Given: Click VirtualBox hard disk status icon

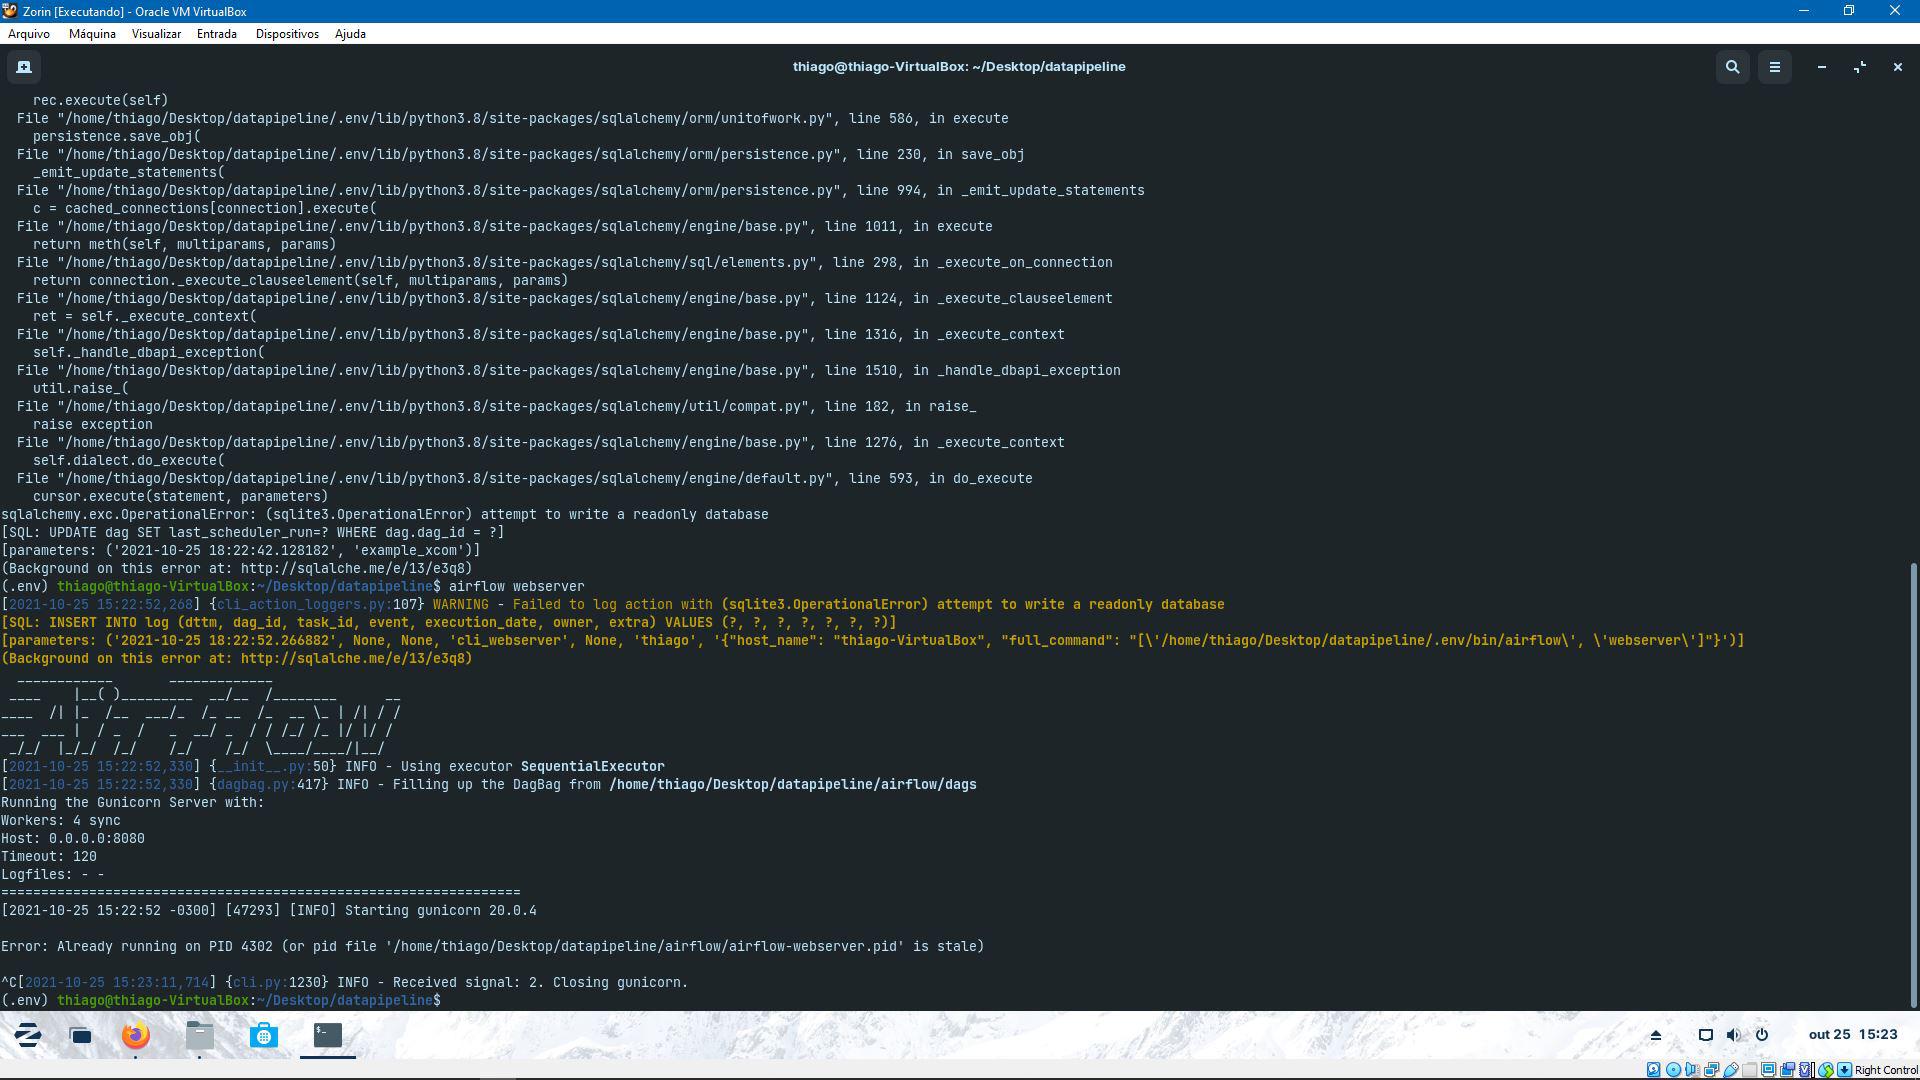Looking at the screenshot, I should point(1654,1070).
